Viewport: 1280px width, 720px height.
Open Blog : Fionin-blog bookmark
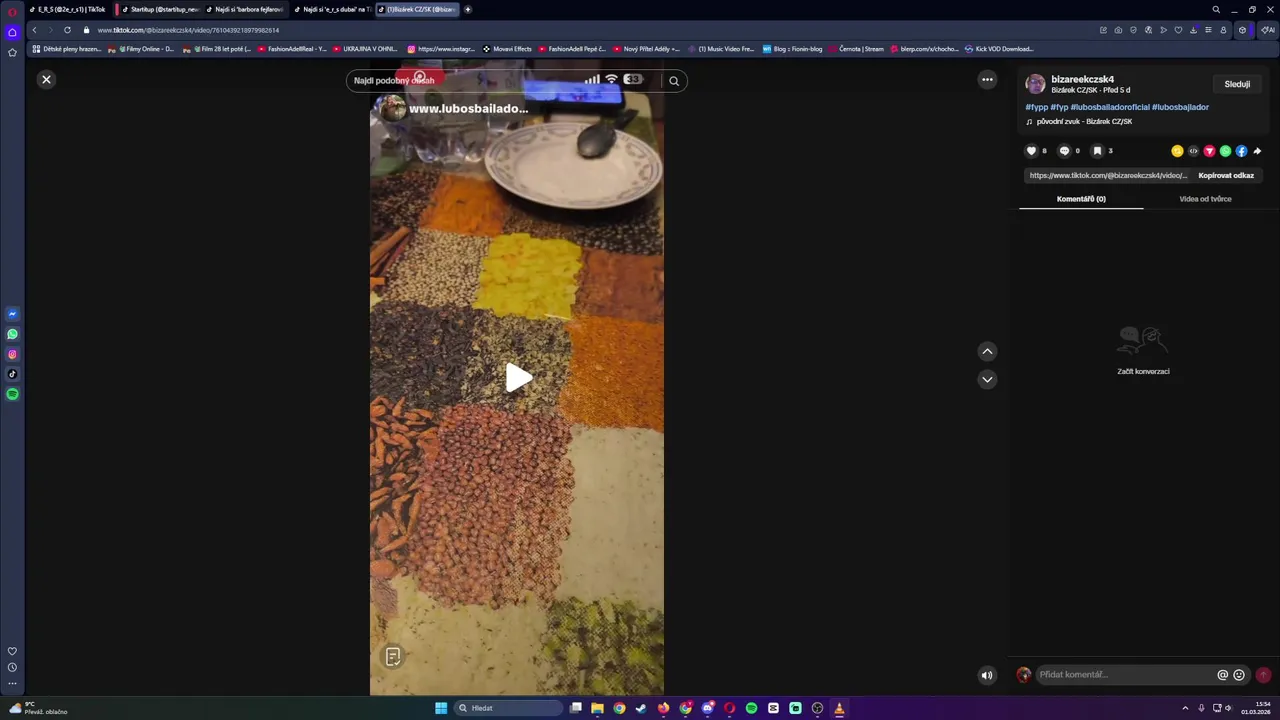click(x=792, y=48)
